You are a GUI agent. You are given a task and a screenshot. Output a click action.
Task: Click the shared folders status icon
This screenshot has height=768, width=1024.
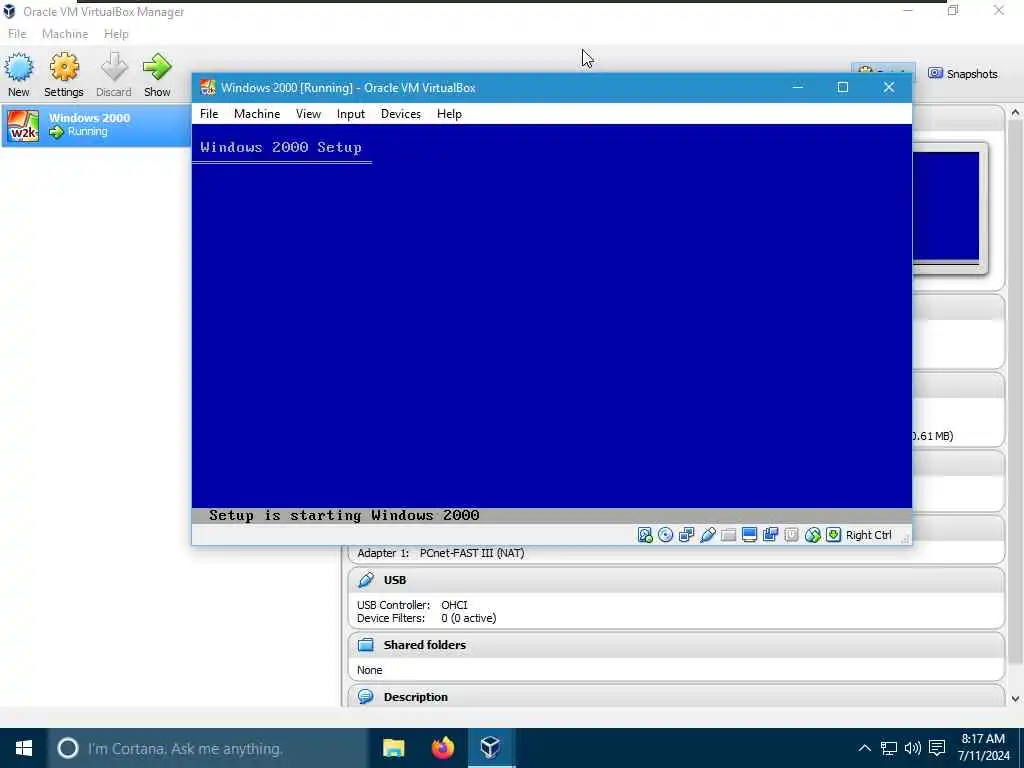(728, 535)
